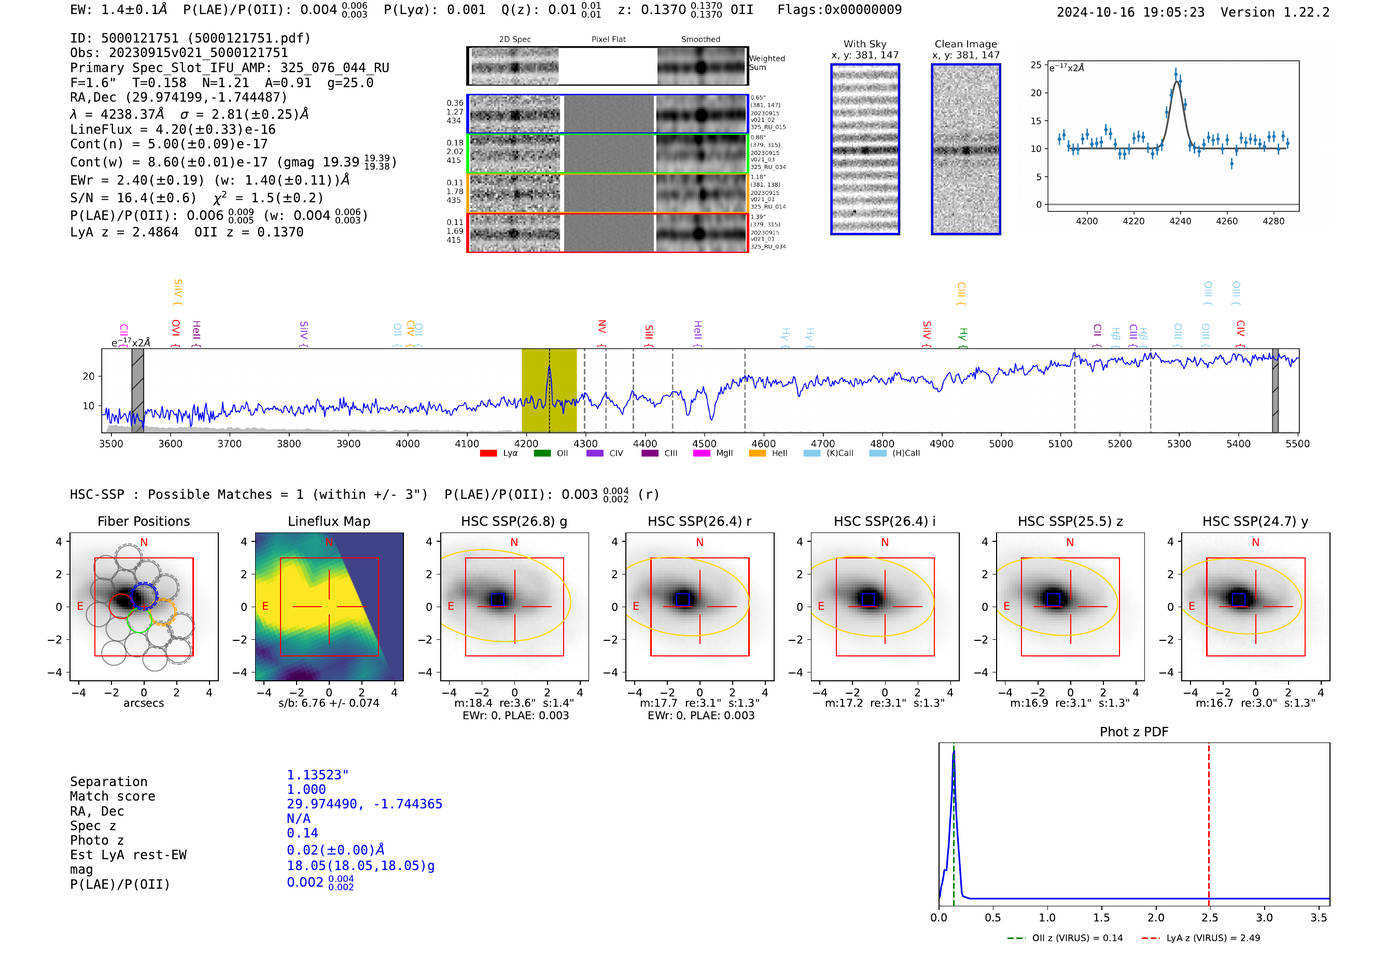Viewport: 1400px width, 953px height.
Task: Click the Smoothed column header
Action: tap(700, 39)
